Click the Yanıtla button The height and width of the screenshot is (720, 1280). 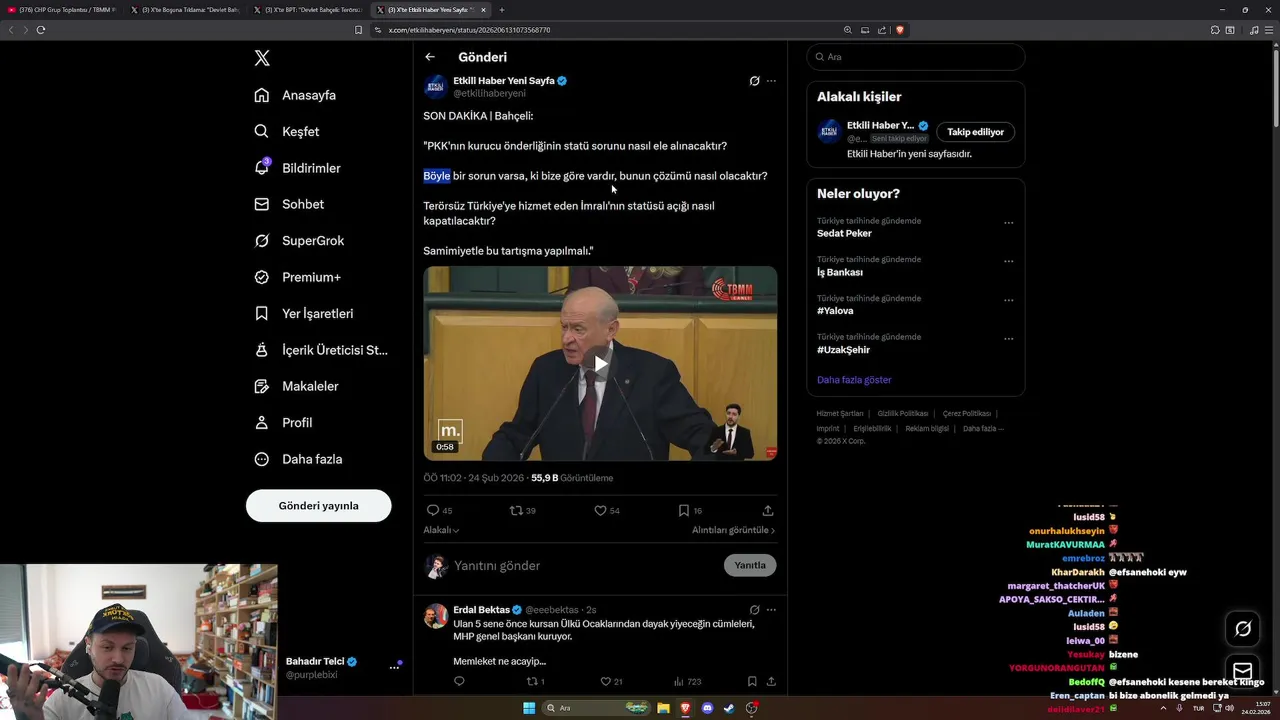pos(750,565)
